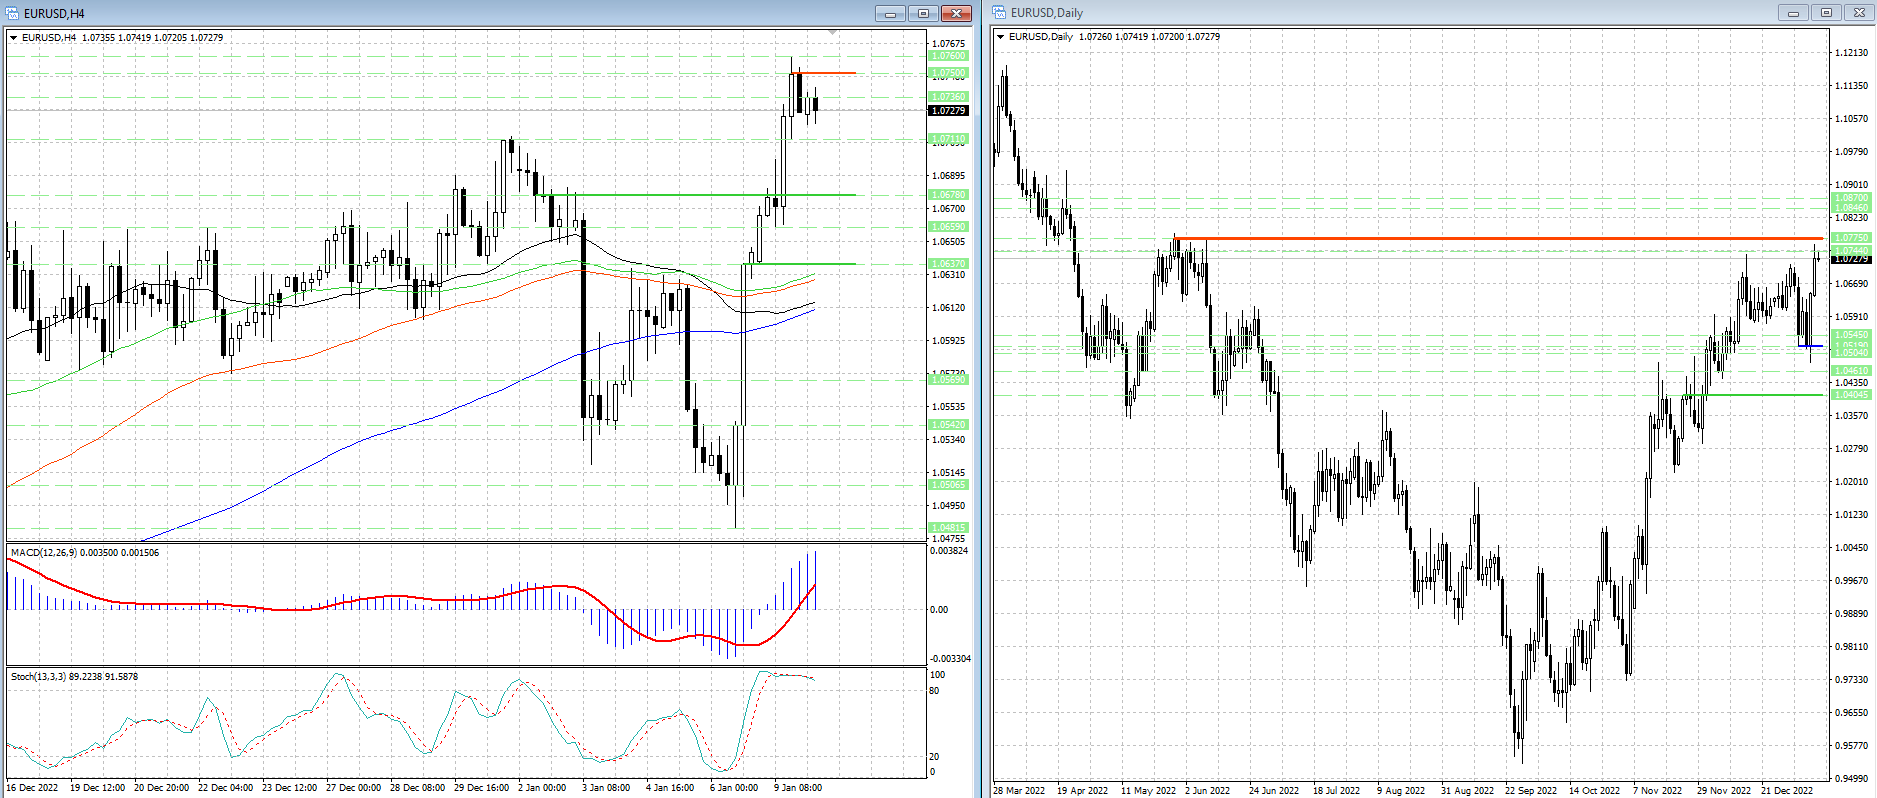
Task: Click the 22 Sep 2022 date label
Action: [x=1531, y=791]
